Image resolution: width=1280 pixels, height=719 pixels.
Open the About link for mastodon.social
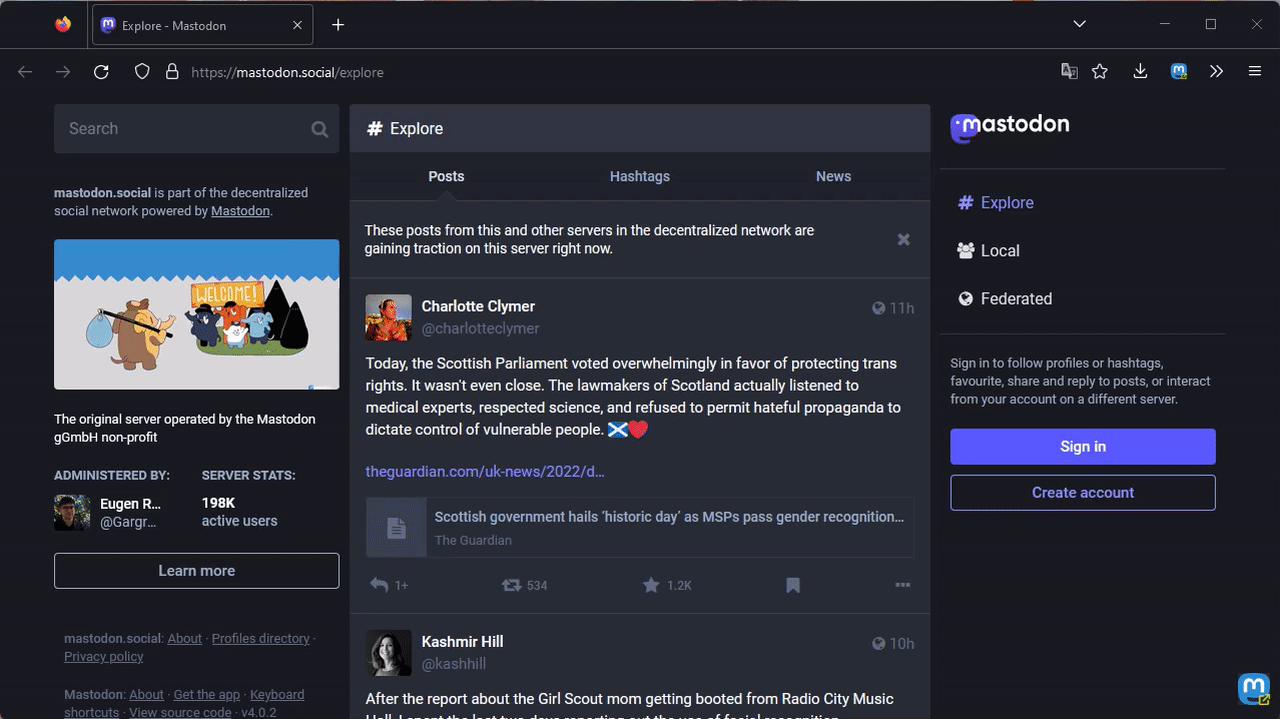coord(185,638)
